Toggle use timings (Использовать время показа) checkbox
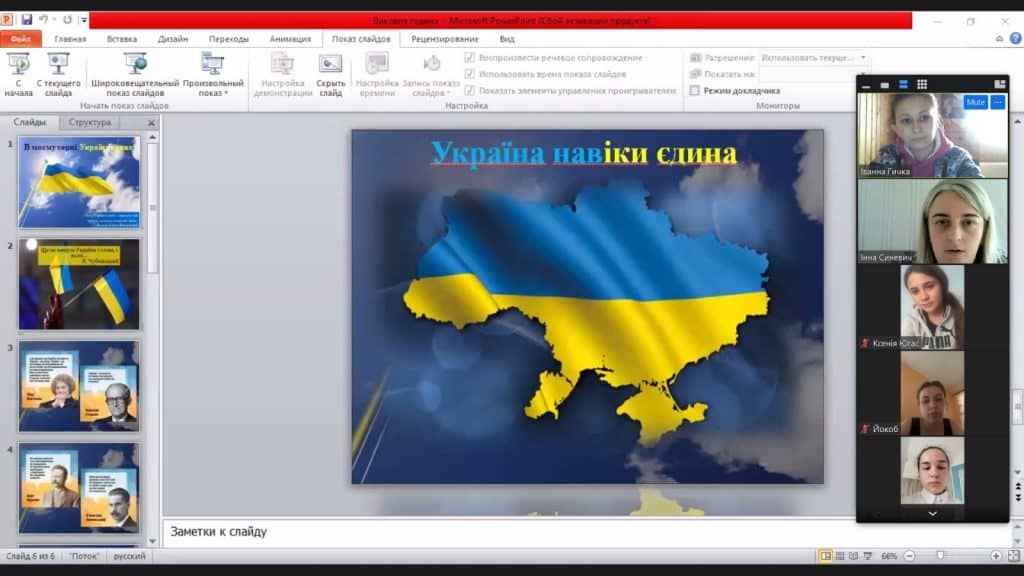This screenshot has width=1024, height=576. pos(470,74)
